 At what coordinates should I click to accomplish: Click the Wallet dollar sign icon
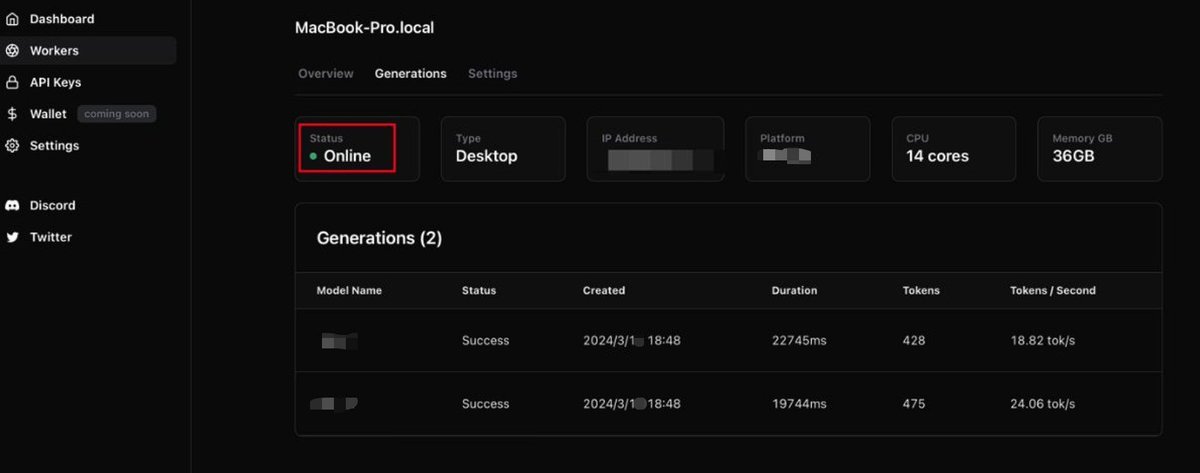coord(13,114)
